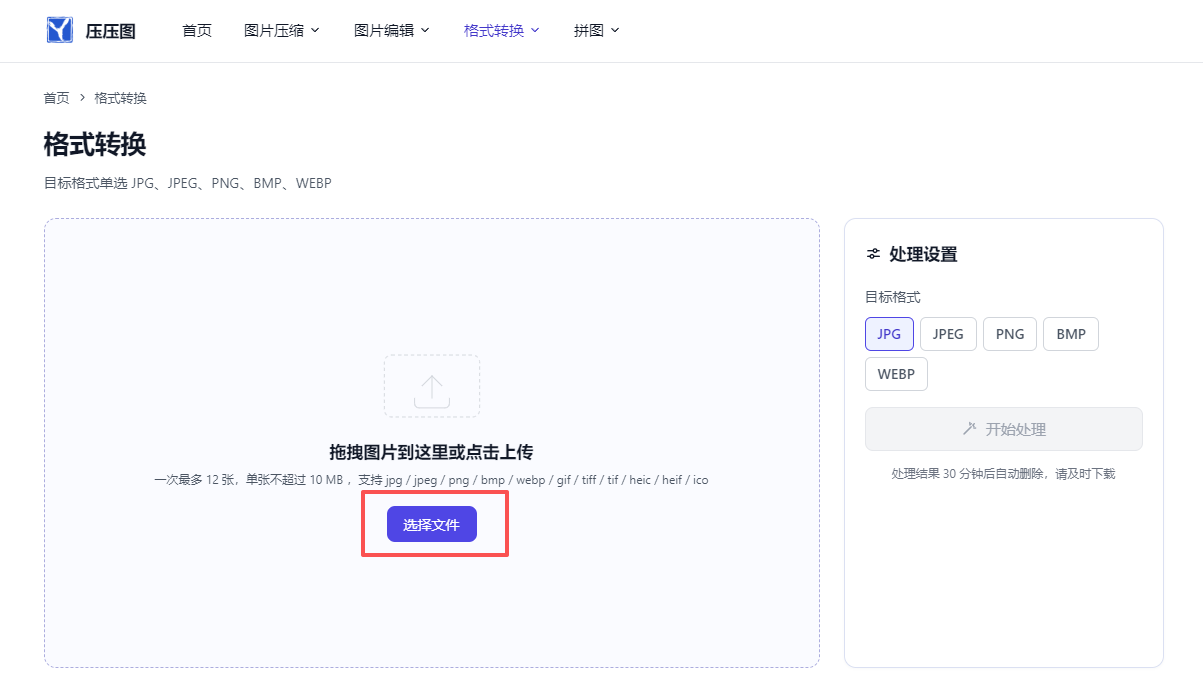Click the upload arrow icon in drop zone
The width and height of the screenshot is (1203, 687).
(x=432, y=389)
